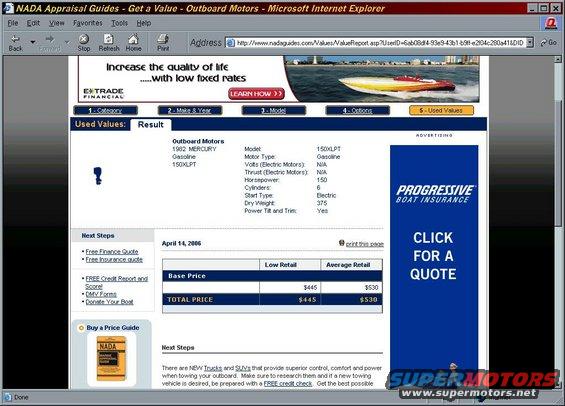Click the LEARN HOW ad button
The width and height of the screenshot is (565, 406).
point(256,94)
